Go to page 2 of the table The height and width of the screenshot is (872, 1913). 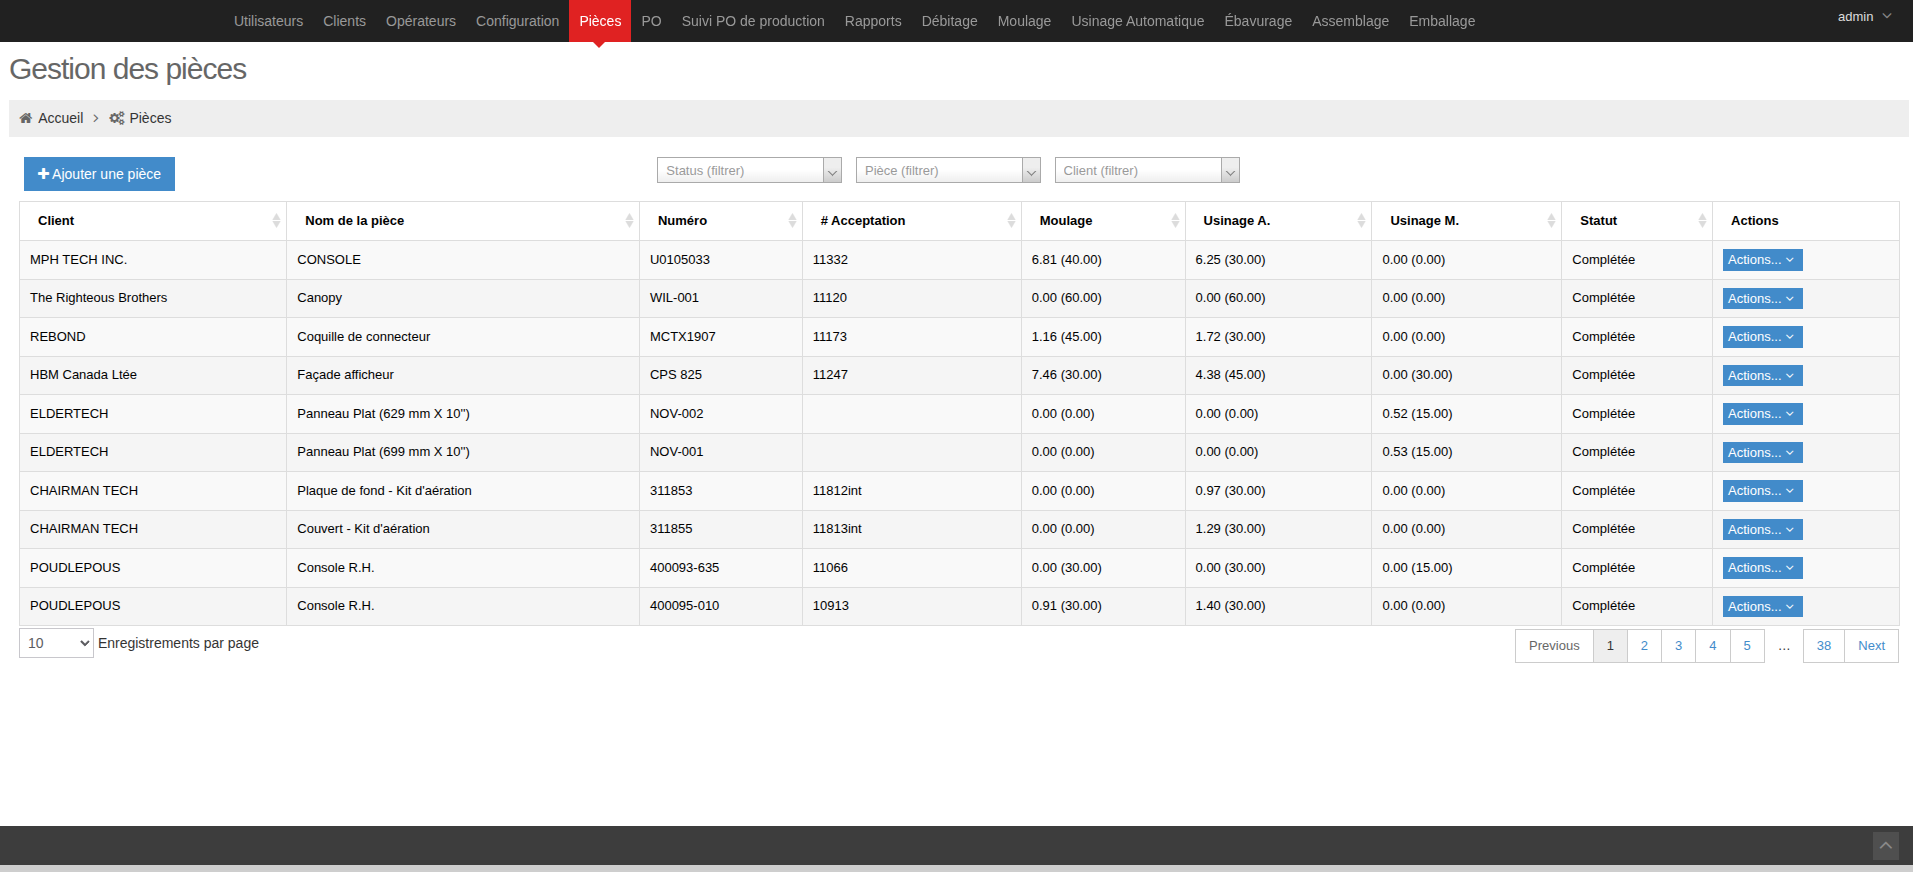coord(1644,646)
